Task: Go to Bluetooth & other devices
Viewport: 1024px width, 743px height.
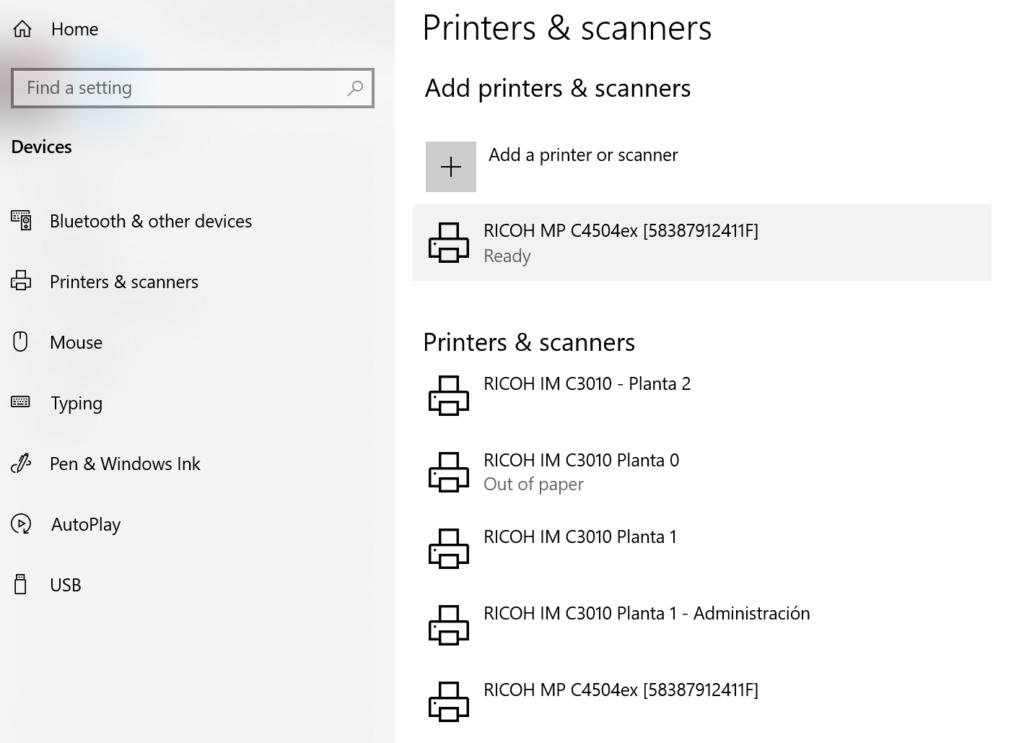Action: click(150, 221)
